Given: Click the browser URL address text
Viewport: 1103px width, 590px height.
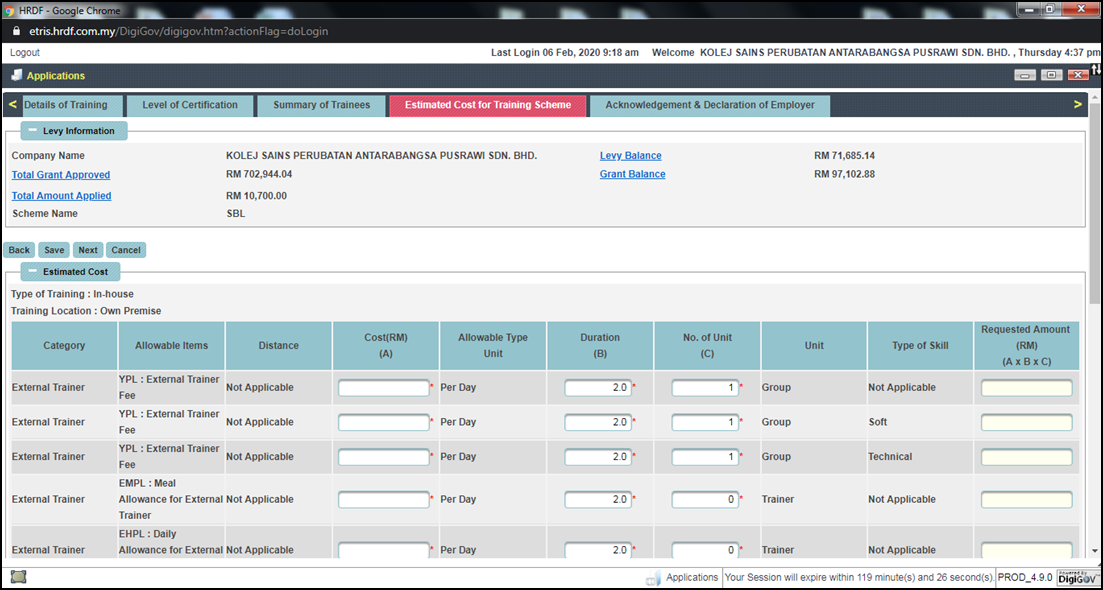Looking at the screenshot, I should pos(178,32).
